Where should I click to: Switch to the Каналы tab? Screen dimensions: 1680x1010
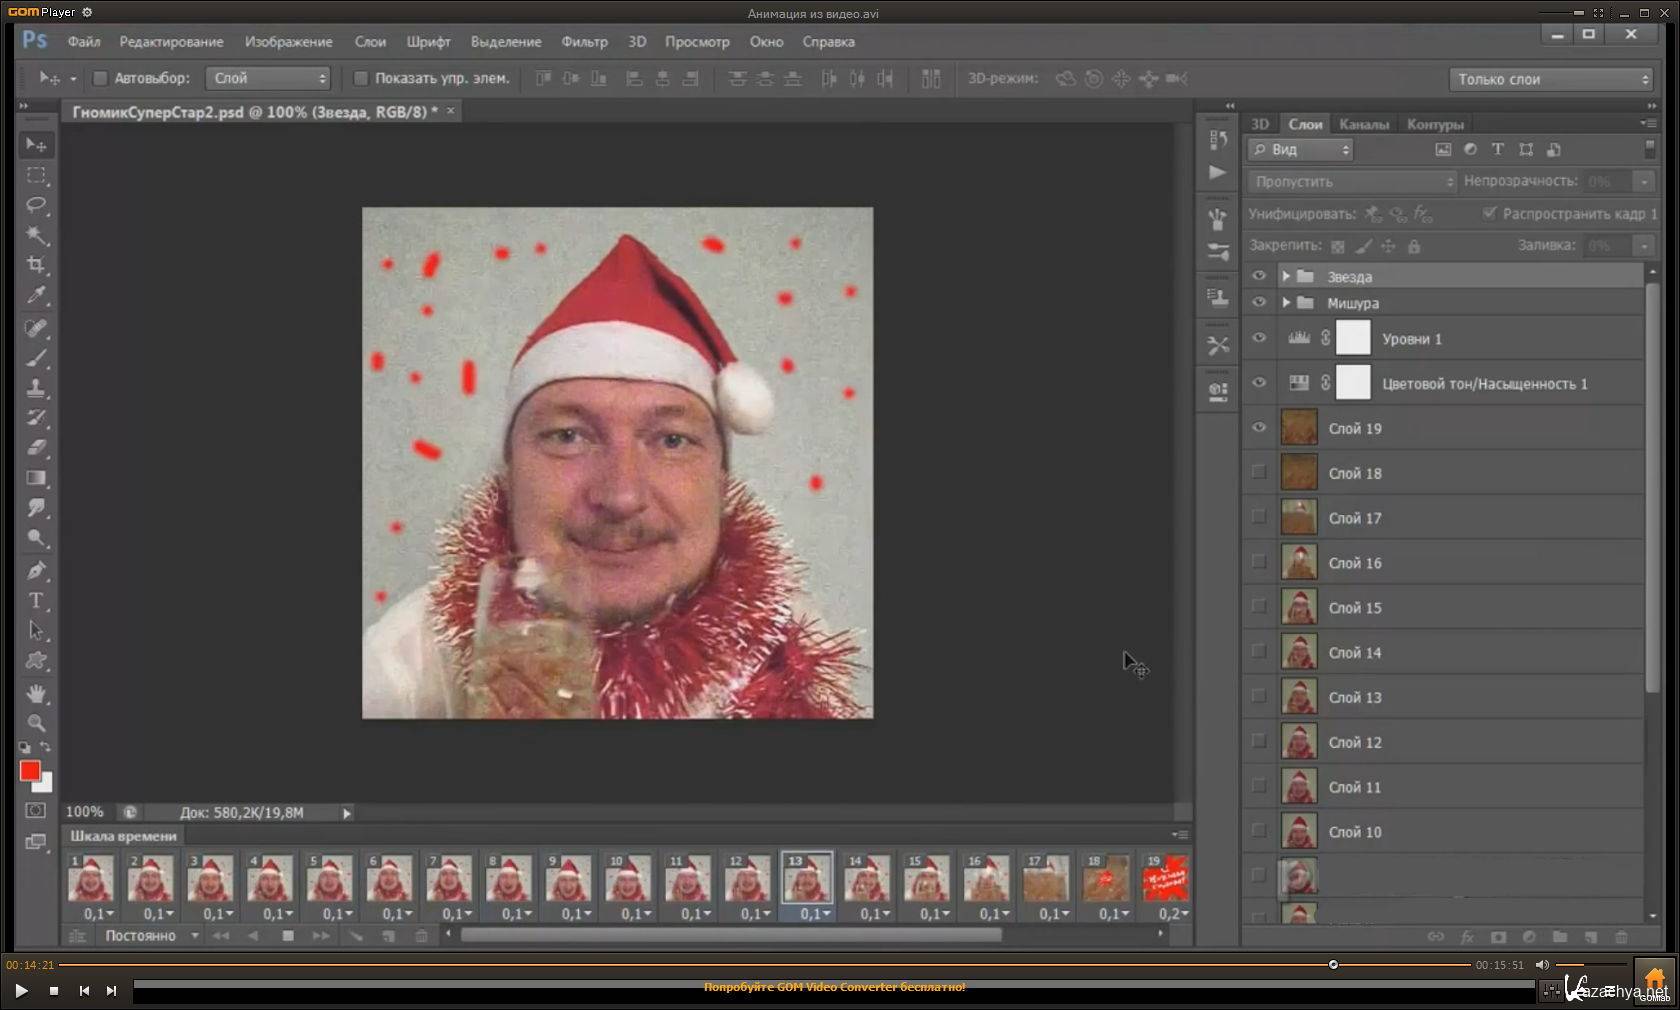pyautogui.click(x=1363, y=124)
